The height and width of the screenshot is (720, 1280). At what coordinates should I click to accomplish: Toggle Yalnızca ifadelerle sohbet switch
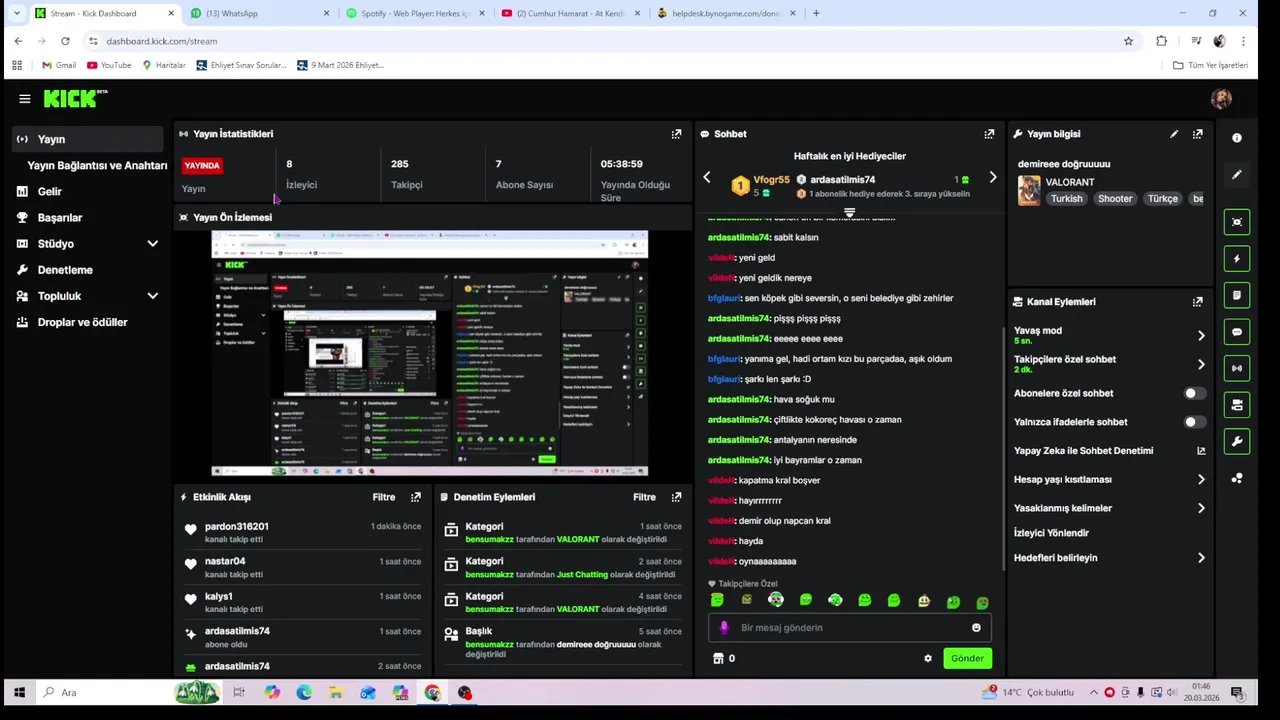(x=1195, y=422)
